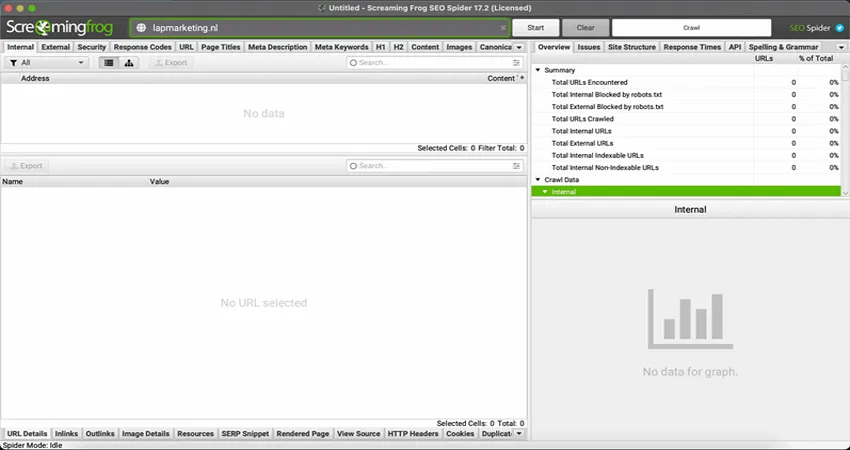Open the Page Titles tab
This screenshot has width=850, height=450.
221,47
